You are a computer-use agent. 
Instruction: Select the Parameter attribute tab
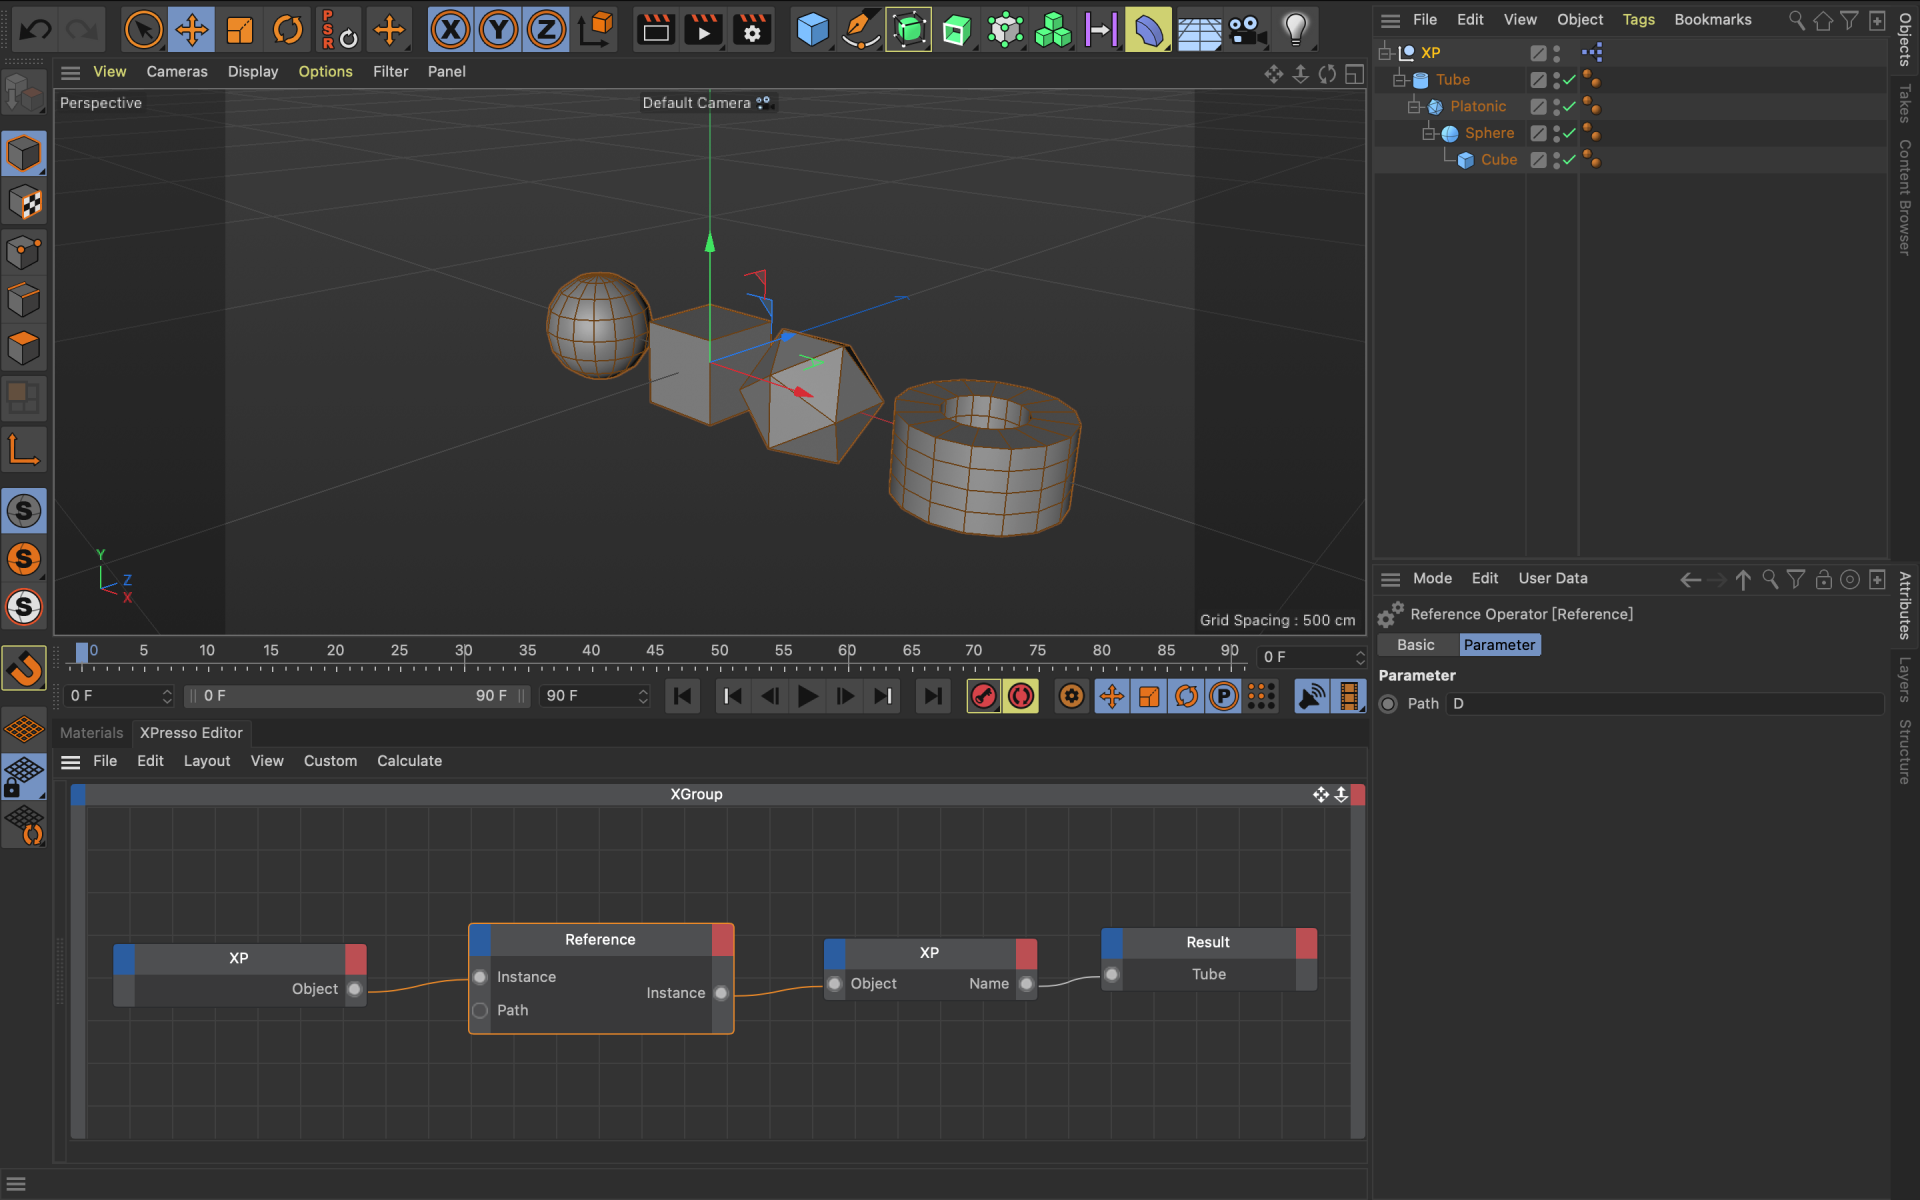pos(1499,645)
